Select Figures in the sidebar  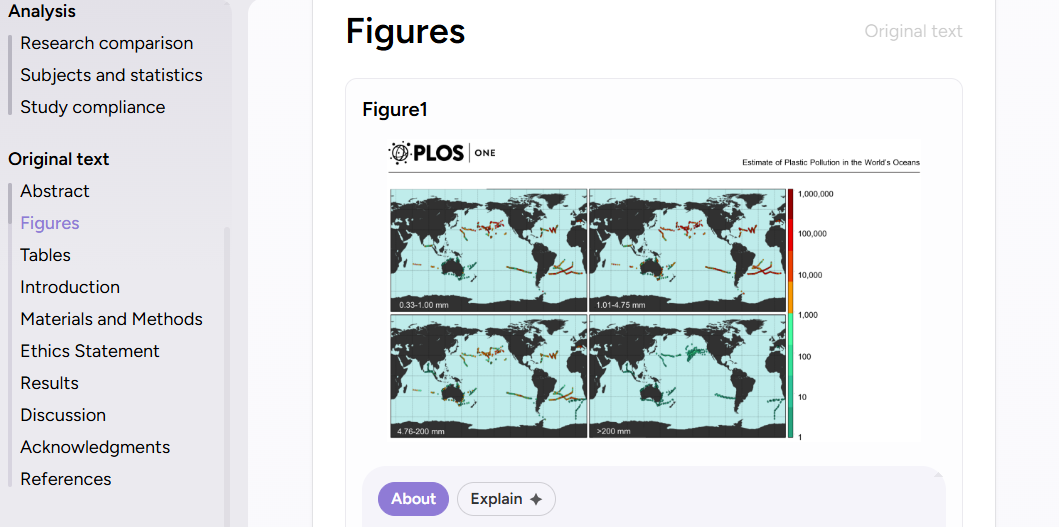pos(50,223)
